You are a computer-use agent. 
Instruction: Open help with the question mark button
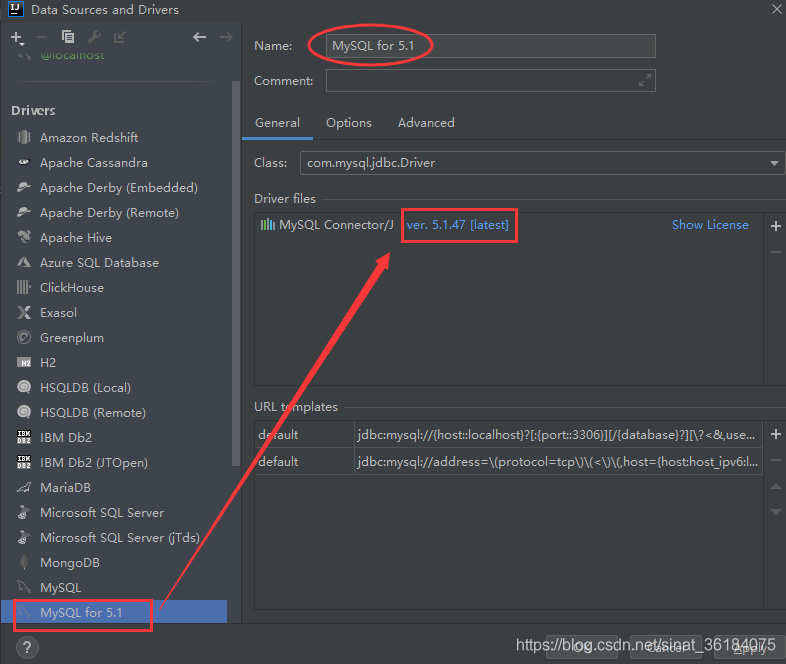point(27,647)
